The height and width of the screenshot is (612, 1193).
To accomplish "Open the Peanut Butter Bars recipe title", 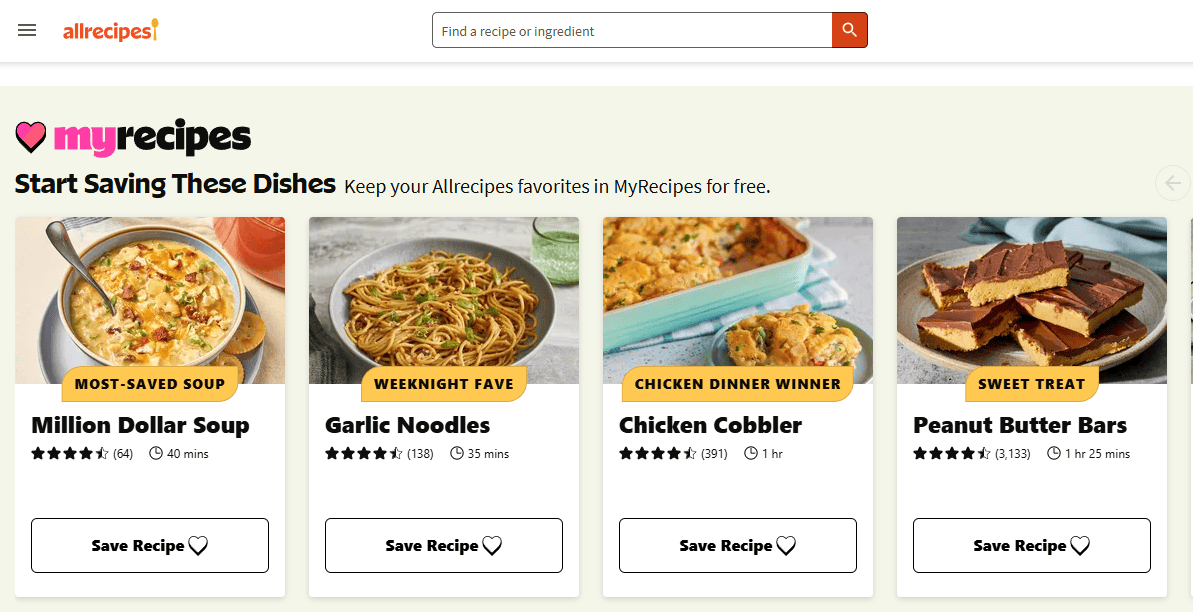I will [1019, 425].
